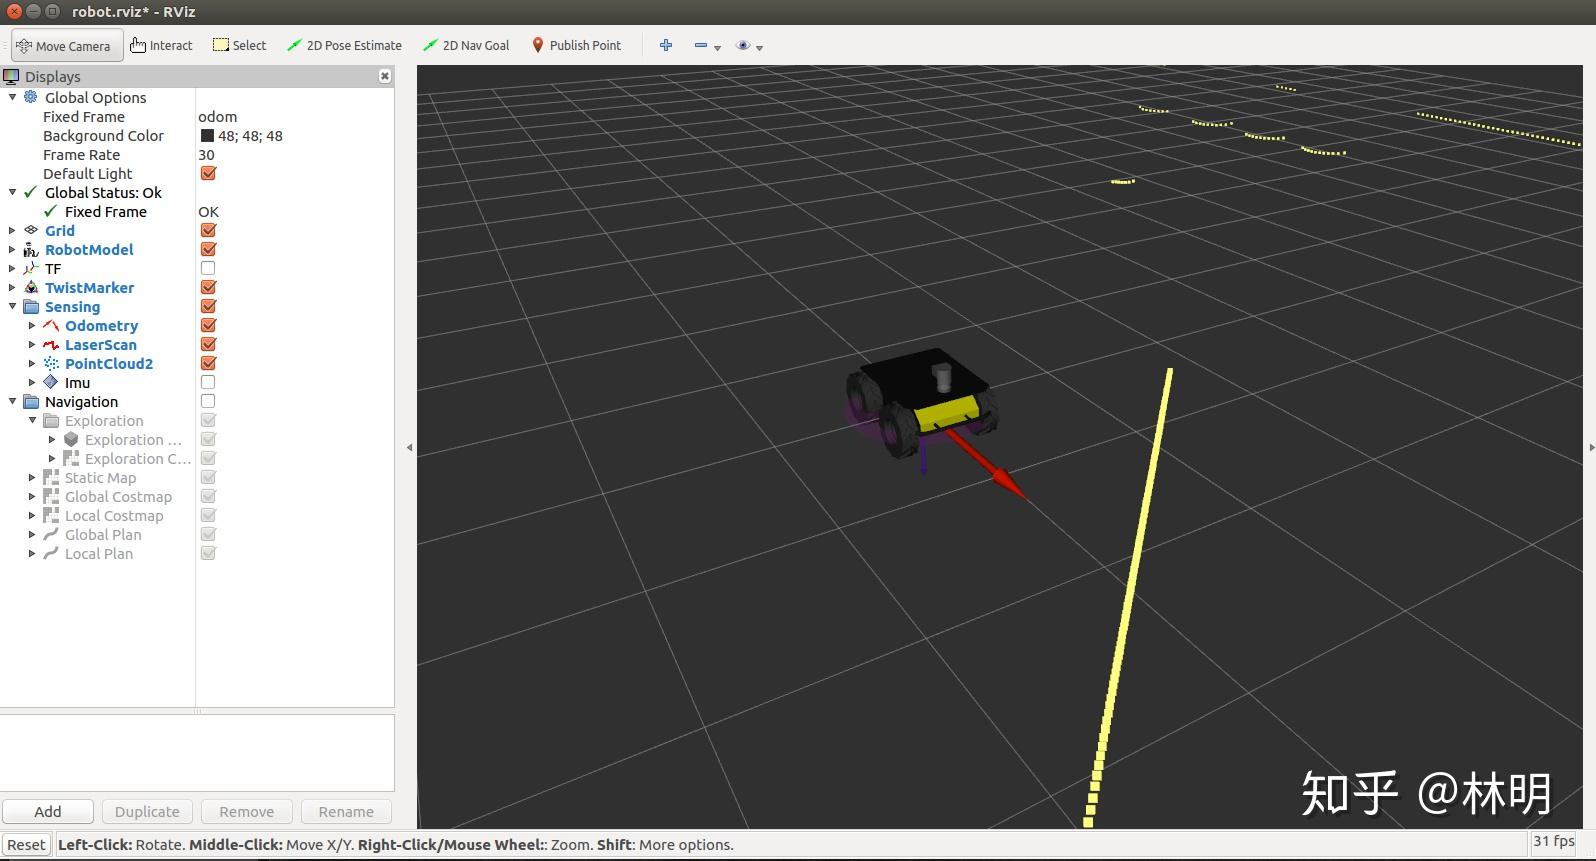Viewport: 1596px width, 861px height.
Task: Click the Add display button
Action: click(x=48, y=811)
